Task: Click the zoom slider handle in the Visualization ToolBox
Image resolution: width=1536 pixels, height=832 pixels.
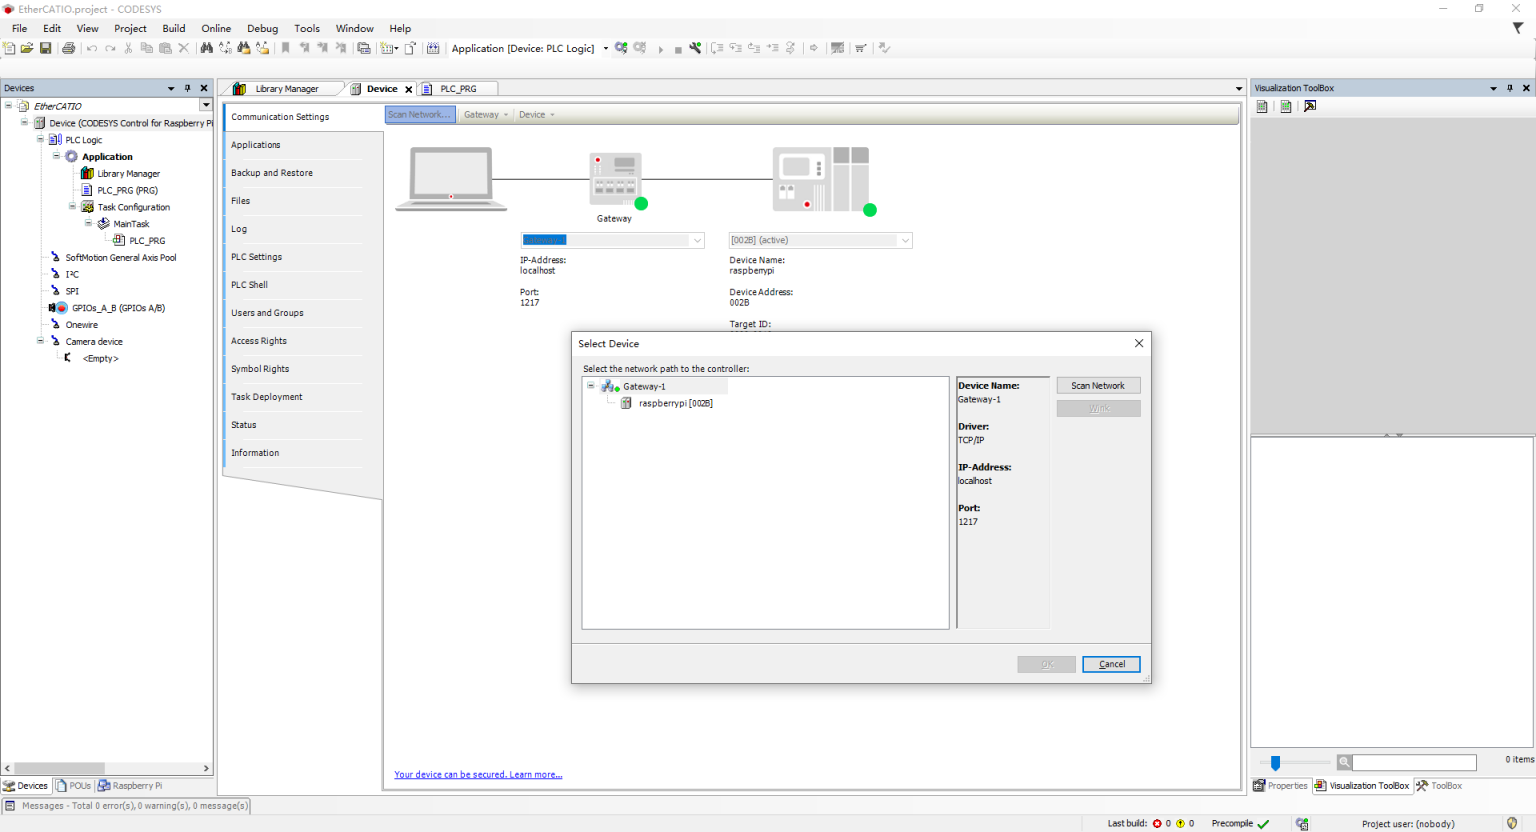Action: pyautogui.click(x=1275, y=763)
